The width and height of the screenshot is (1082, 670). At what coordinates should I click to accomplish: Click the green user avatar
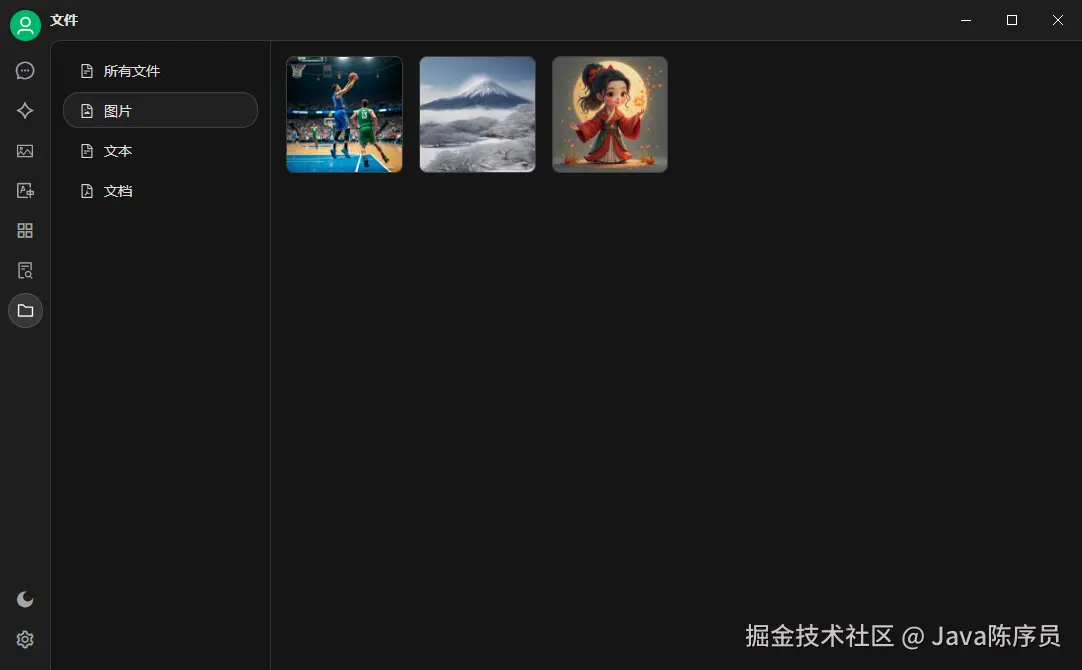[x=26, y=26]
